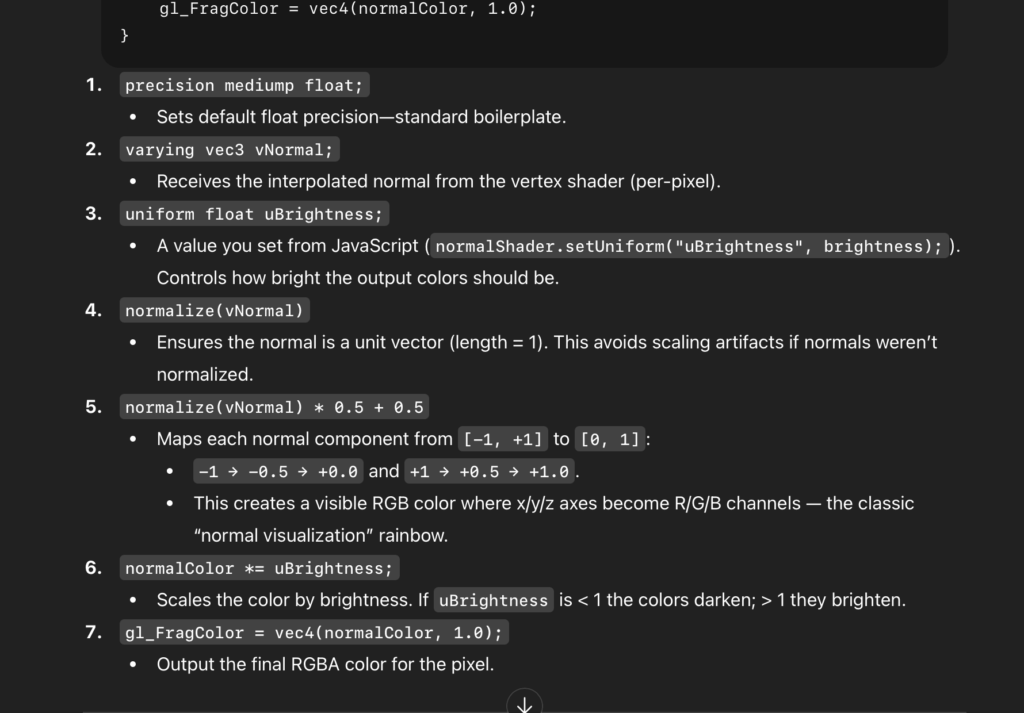1024x713 pixels.
Task: Click the "uniform float uBrightness;" code snippet
Action: click(253, 214)
